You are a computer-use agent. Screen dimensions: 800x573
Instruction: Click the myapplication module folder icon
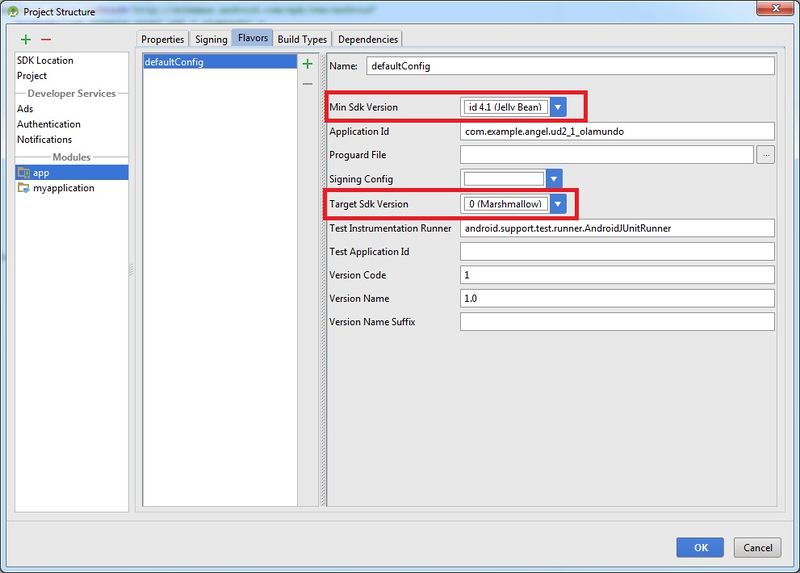(x=23, y=188)
